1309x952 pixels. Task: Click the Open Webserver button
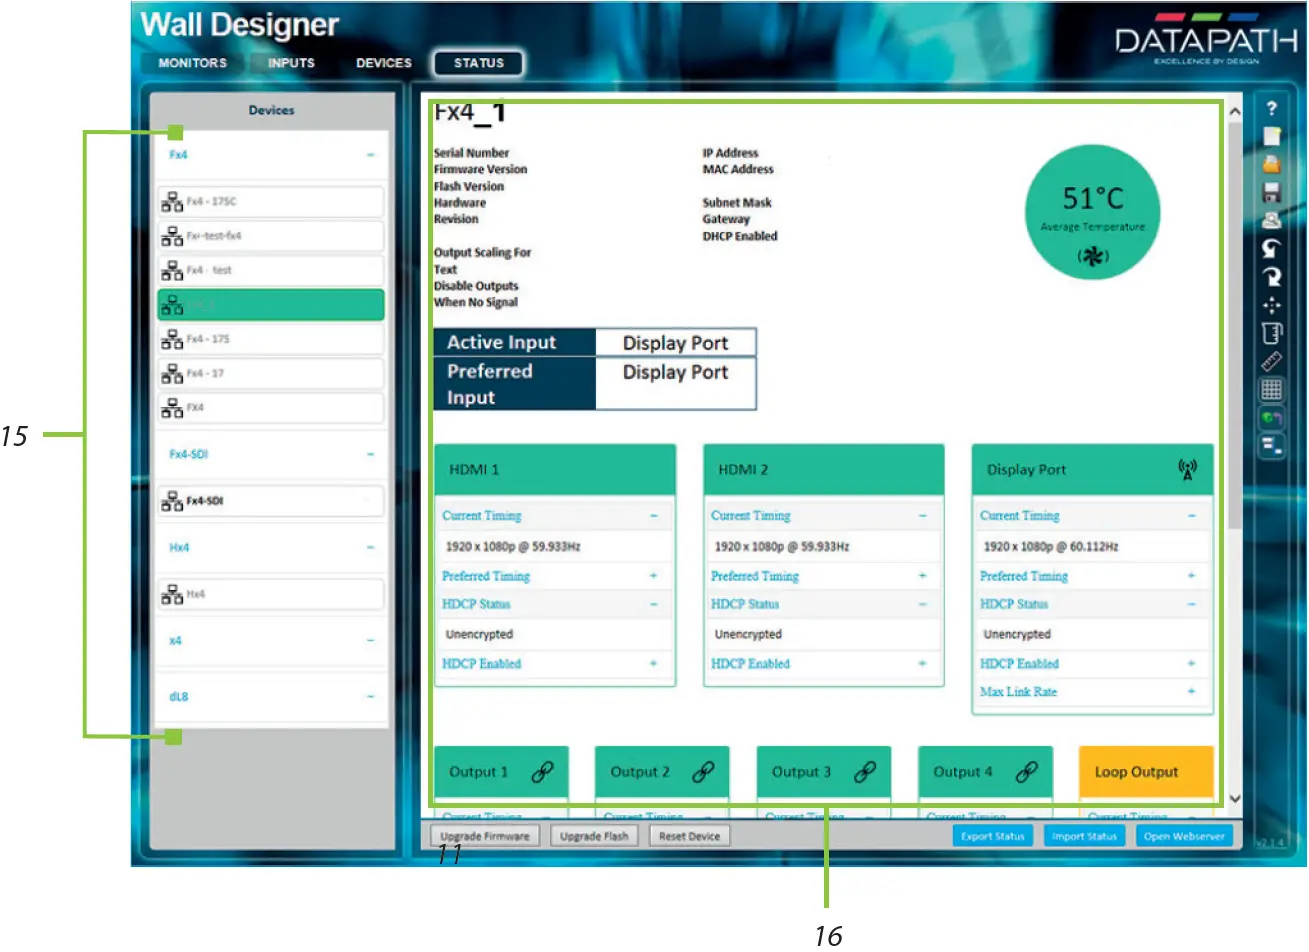pyautogui.click(x=1184, y=836)
